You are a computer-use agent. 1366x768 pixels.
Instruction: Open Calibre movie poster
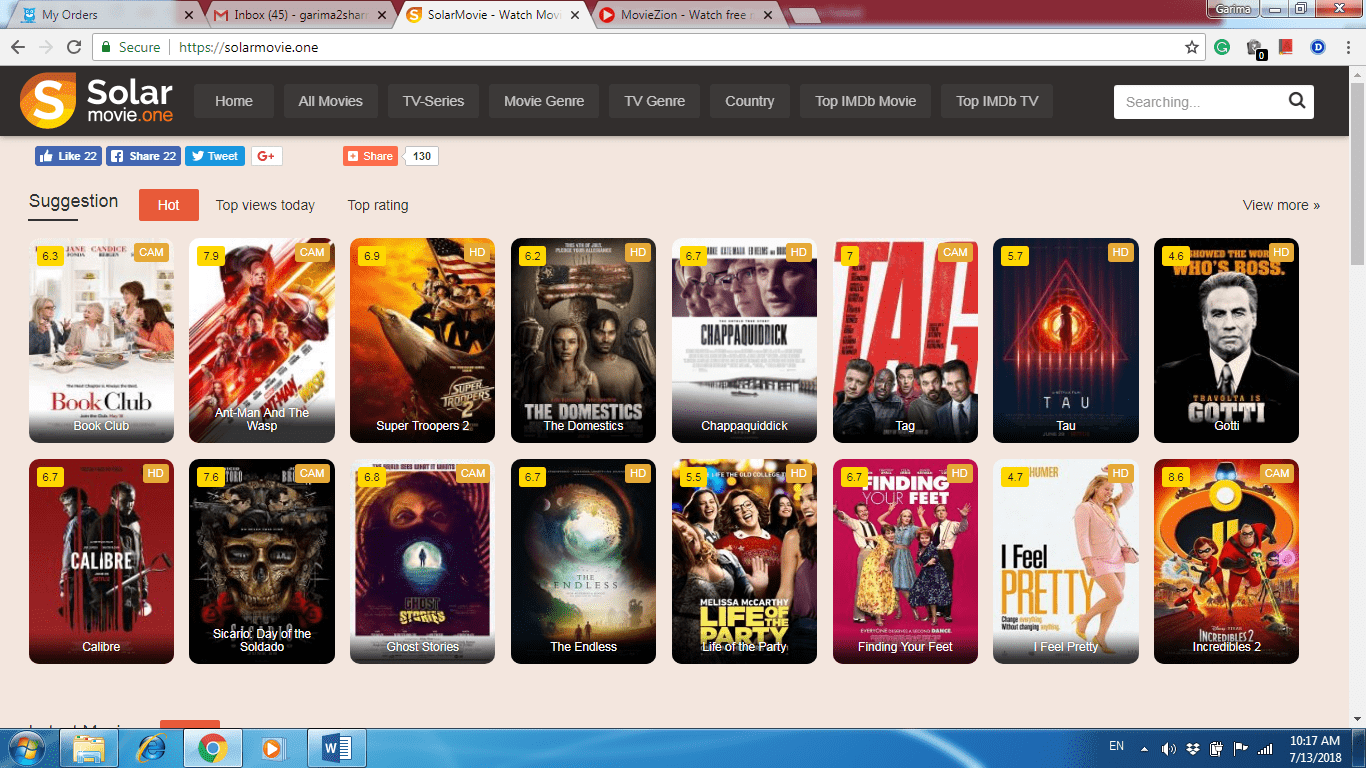101,561
